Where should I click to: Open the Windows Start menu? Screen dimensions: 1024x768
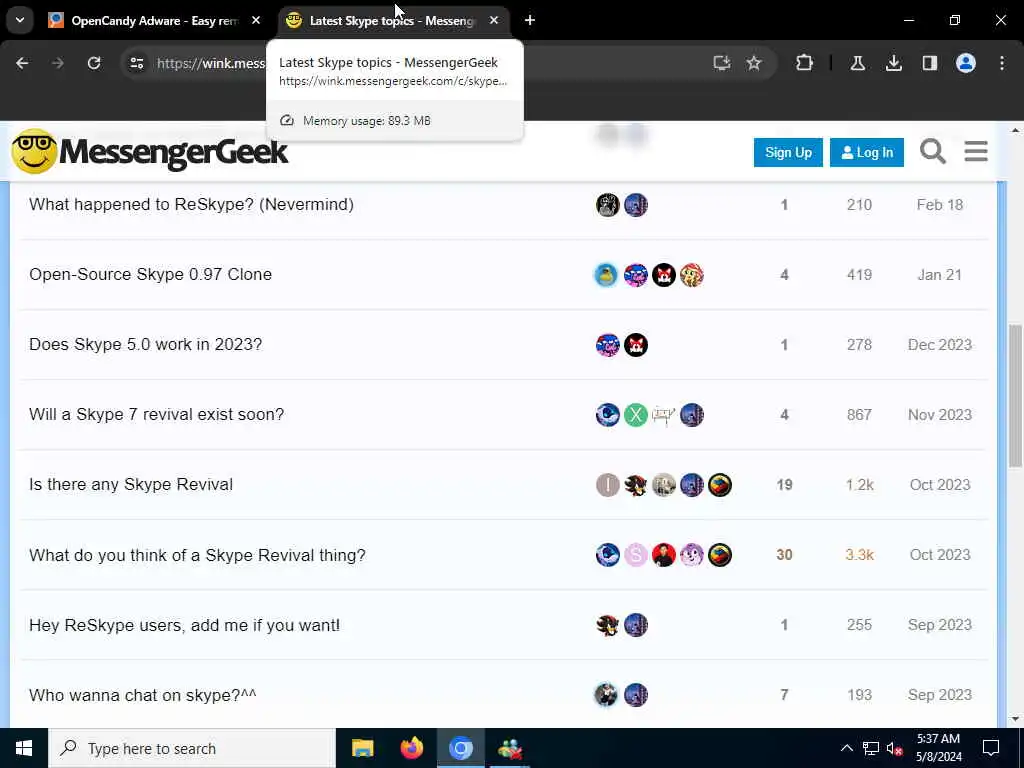click(x=24, y=748)
